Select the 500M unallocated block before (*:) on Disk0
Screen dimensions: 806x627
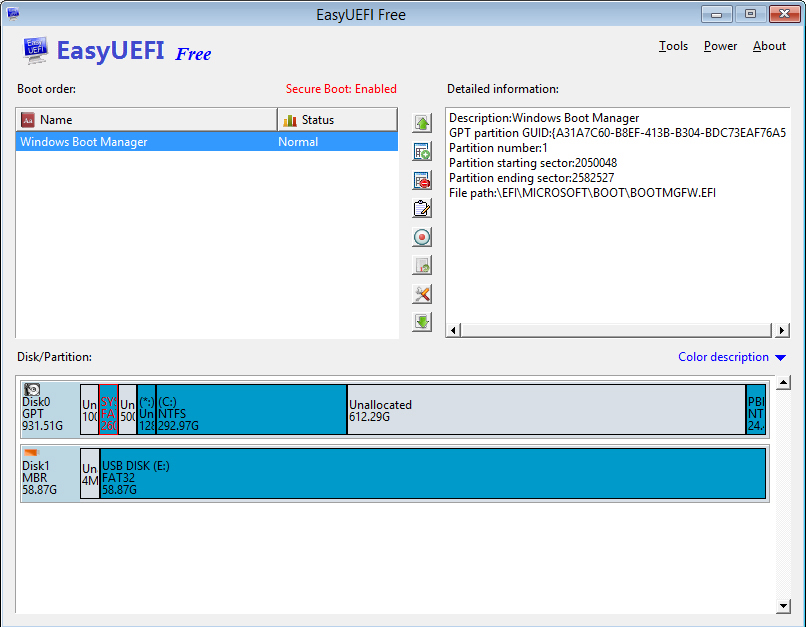[x=127, y=410]
